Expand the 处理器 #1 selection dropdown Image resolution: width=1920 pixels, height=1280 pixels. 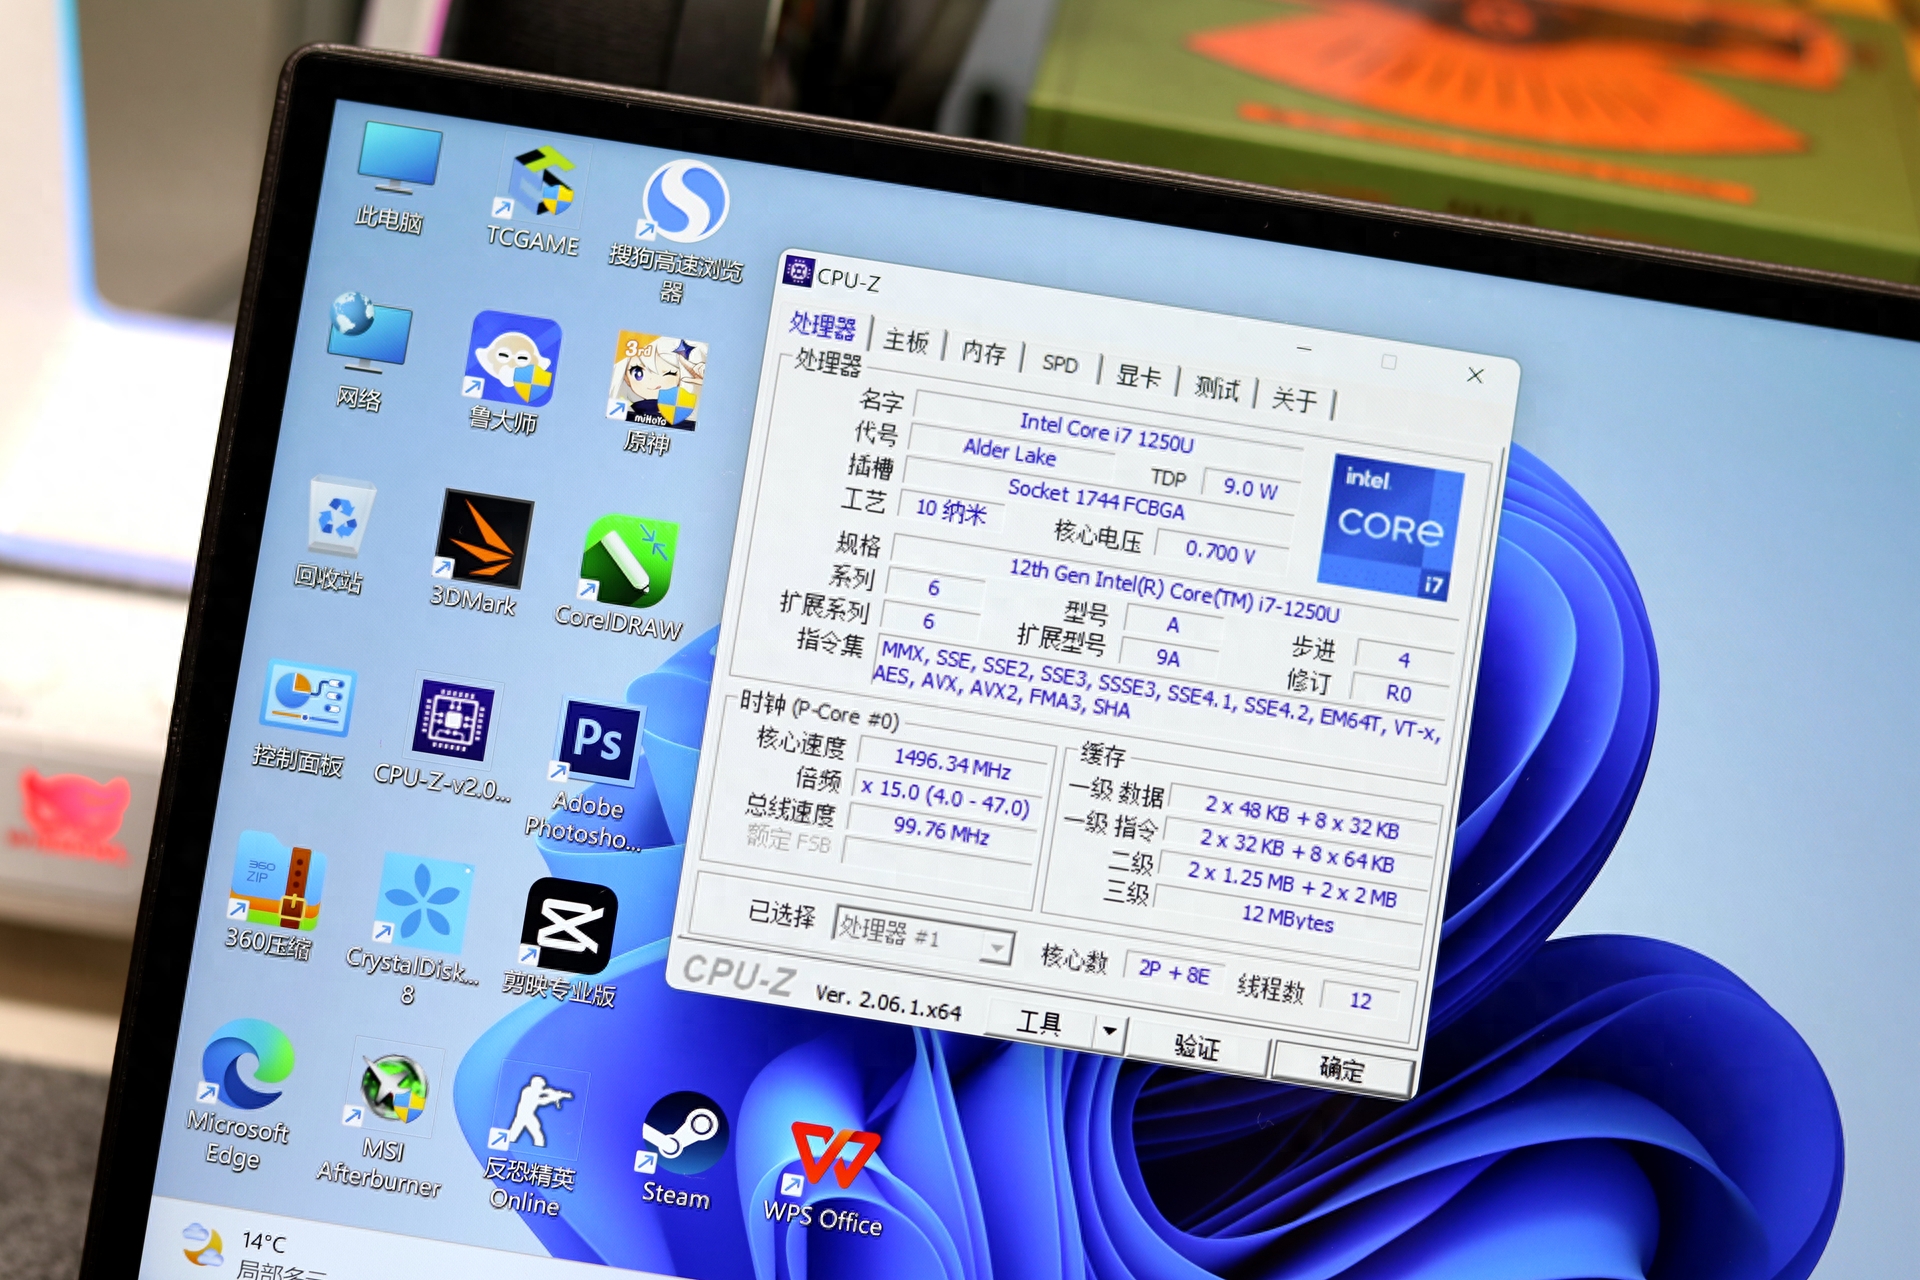click(x=996, y=947)
